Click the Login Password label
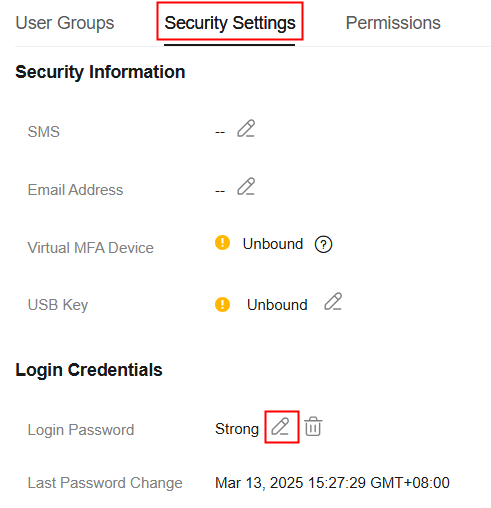Image resolution: width=491 pixels, height=508 pixels. click(81, 430)
